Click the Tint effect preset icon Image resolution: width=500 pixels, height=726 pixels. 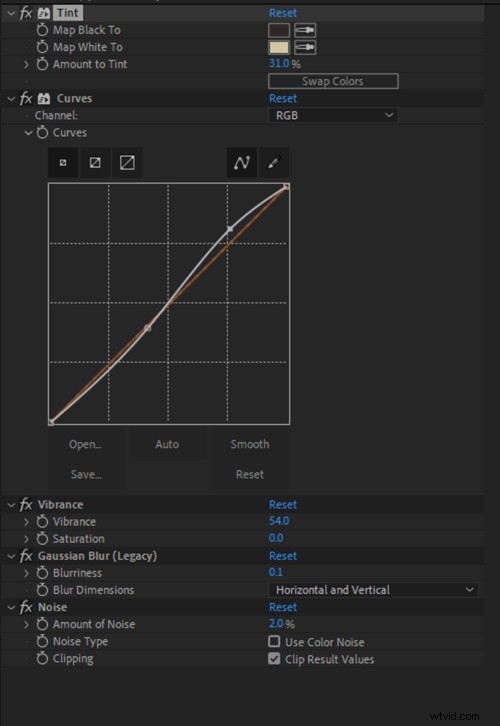click(x=44, y=13)
